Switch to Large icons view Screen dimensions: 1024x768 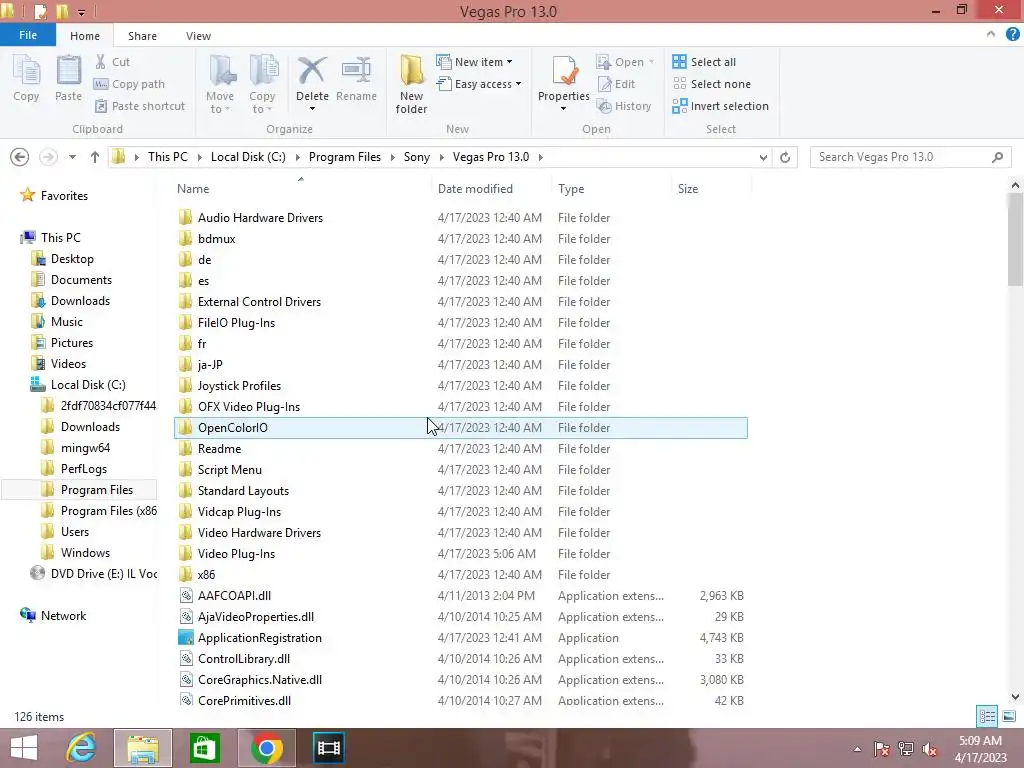[x=1008, y=716]
